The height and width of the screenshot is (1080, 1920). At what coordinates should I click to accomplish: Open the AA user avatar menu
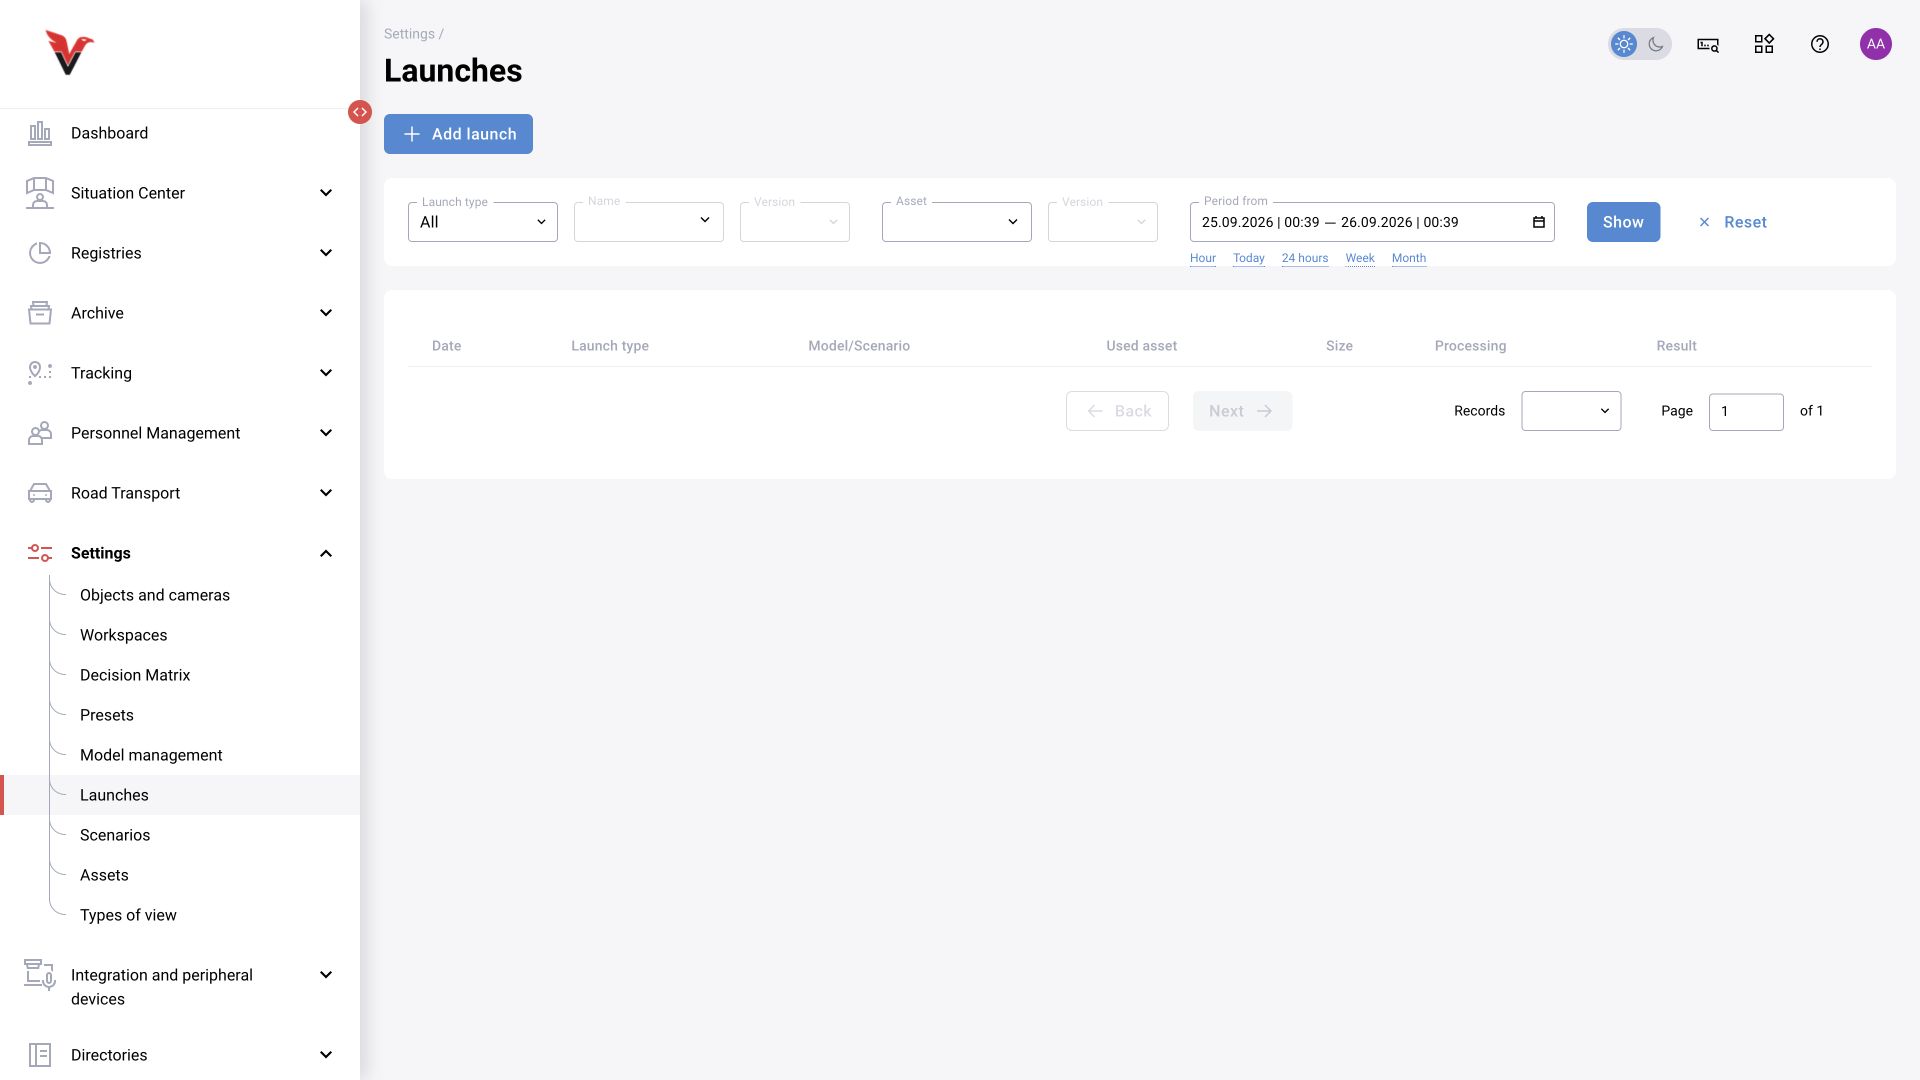click(x=1876, y=44)
